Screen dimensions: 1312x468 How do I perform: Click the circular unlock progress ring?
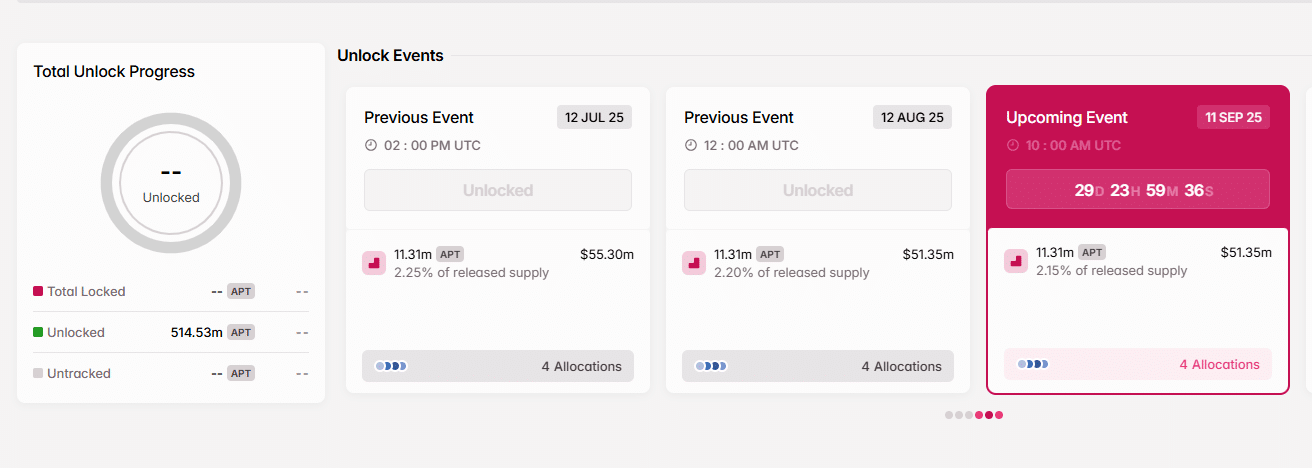pos(171,183)
